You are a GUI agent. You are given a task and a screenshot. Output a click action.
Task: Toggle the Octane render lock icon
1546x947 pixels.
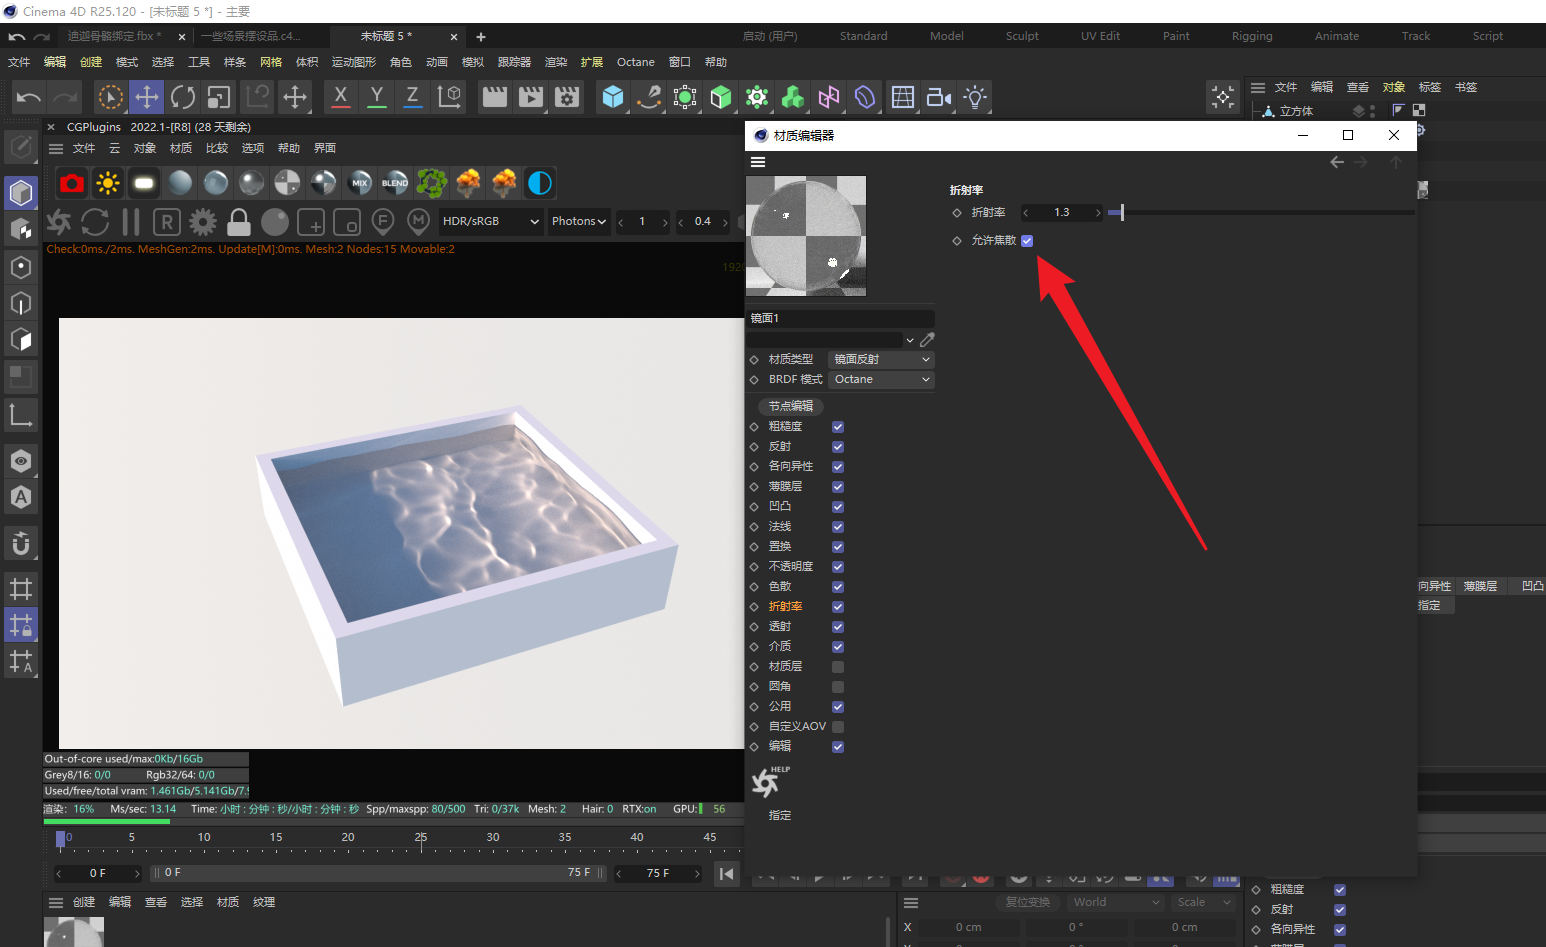[239, 221]
